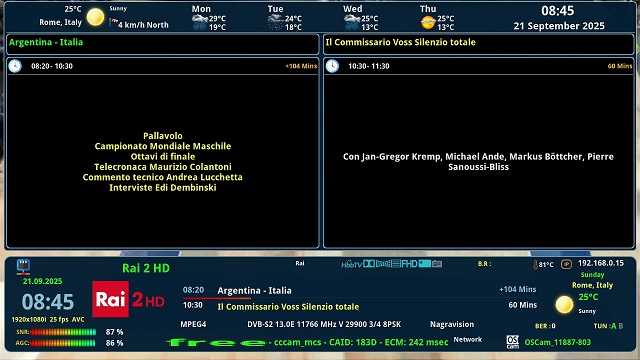This screenshot has width=640, height=360.
Task: Click the 4 km/h North wind text
Action: 143,25
